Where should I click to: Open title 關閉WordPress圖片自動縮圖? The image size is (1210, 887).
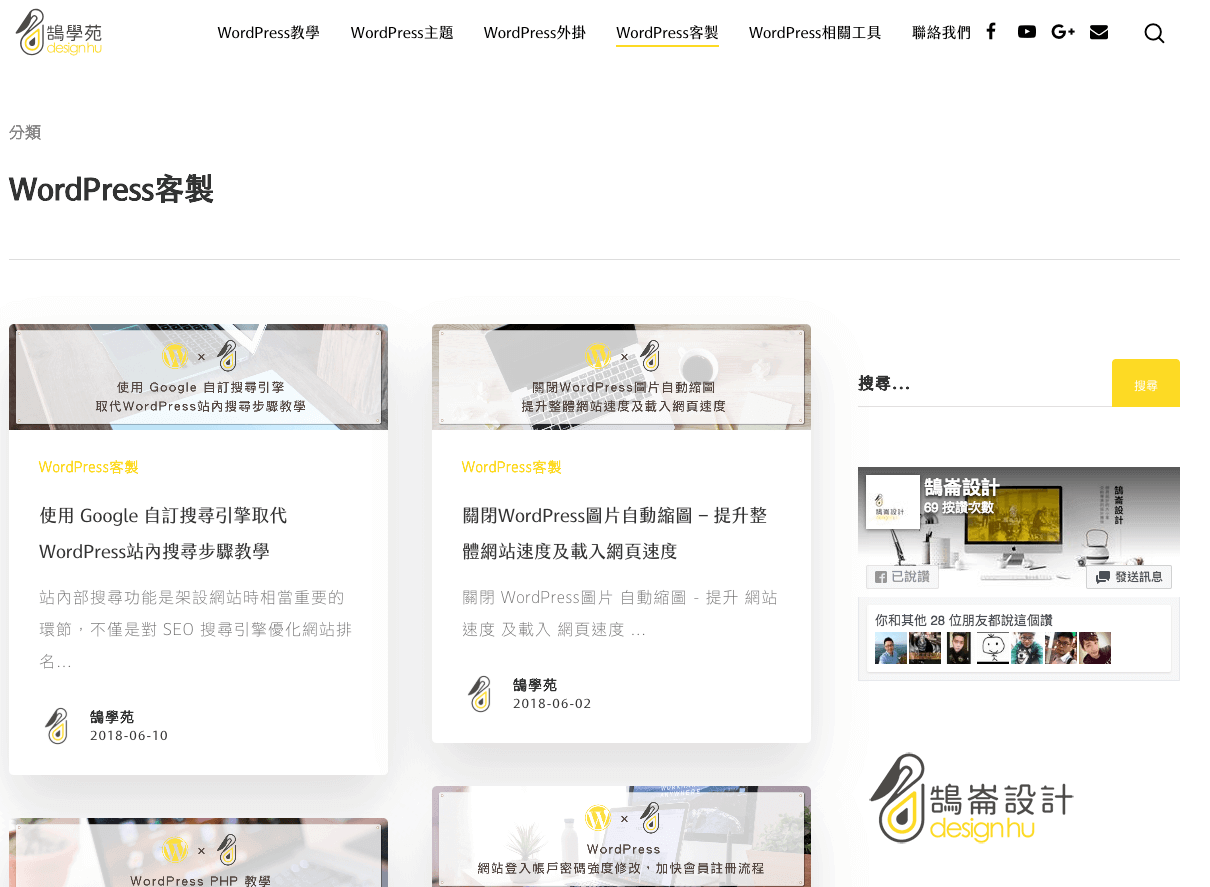point(615,533)
